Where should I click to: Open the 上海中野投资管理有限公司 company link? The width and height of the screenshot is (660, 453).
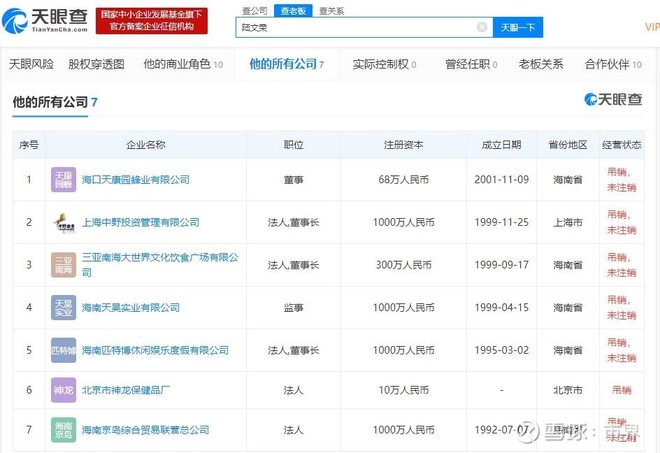point(141,222)
